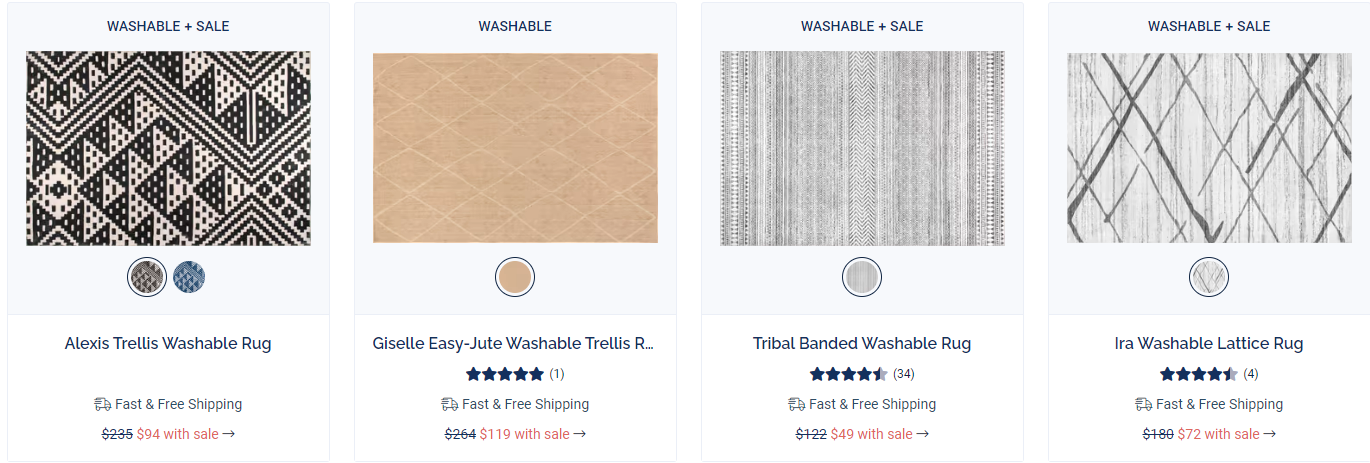Choose the tan swatch under Giselle jute rug
The image size is (1370, 463).
tap(515, 277)
